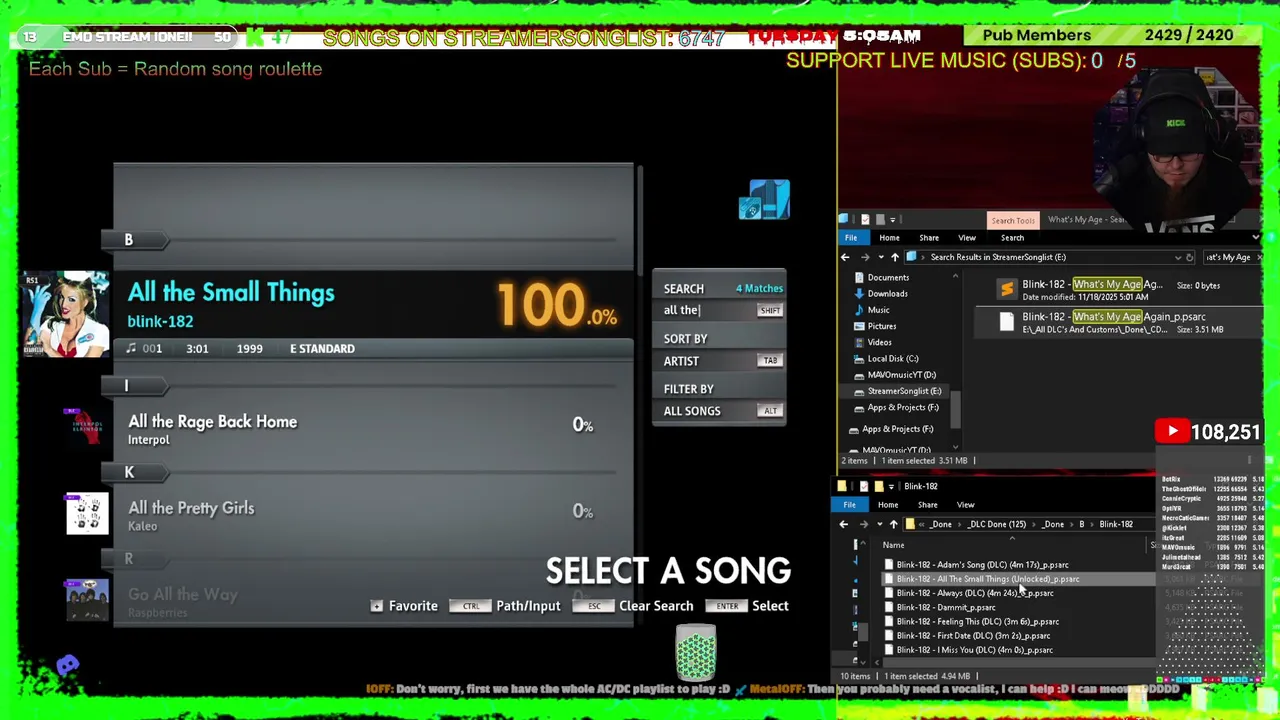Open Home tab in the Blink-182 window
This screenshot has height=720, width=1280.
tap(887, 505)
